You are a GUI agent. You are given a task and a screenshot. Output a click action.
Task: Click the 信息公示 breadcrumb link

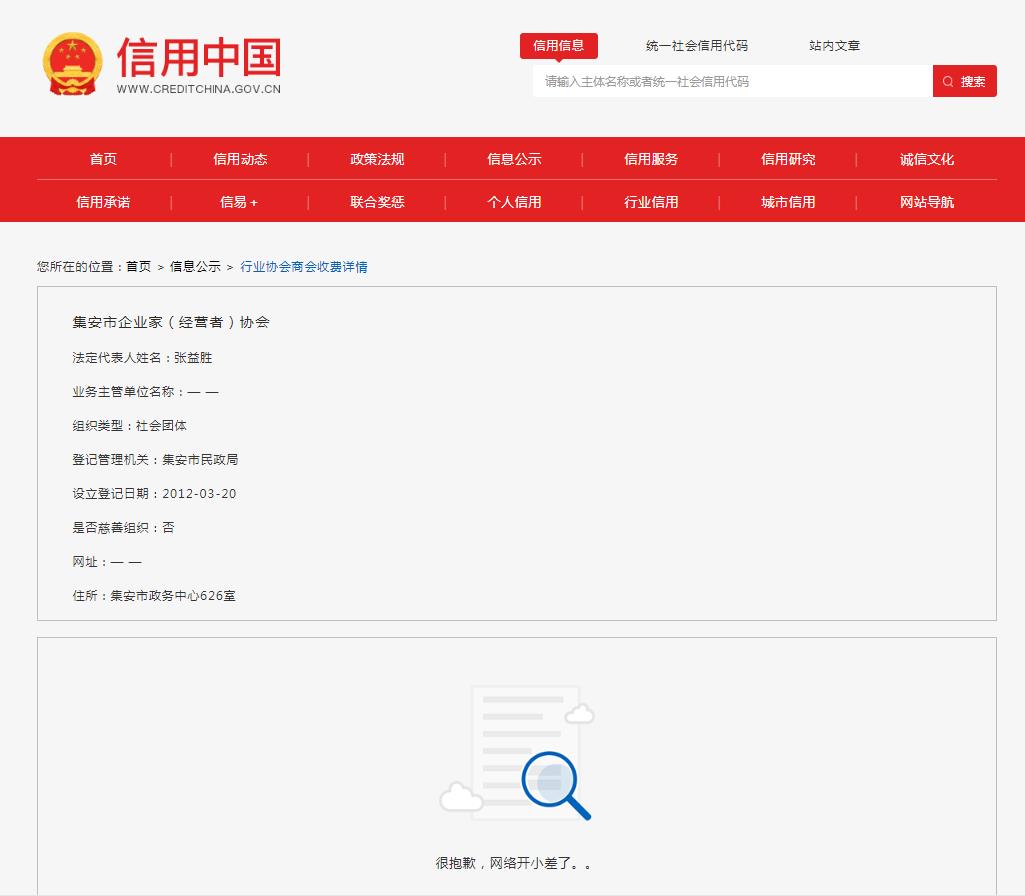tap(195, 267)
